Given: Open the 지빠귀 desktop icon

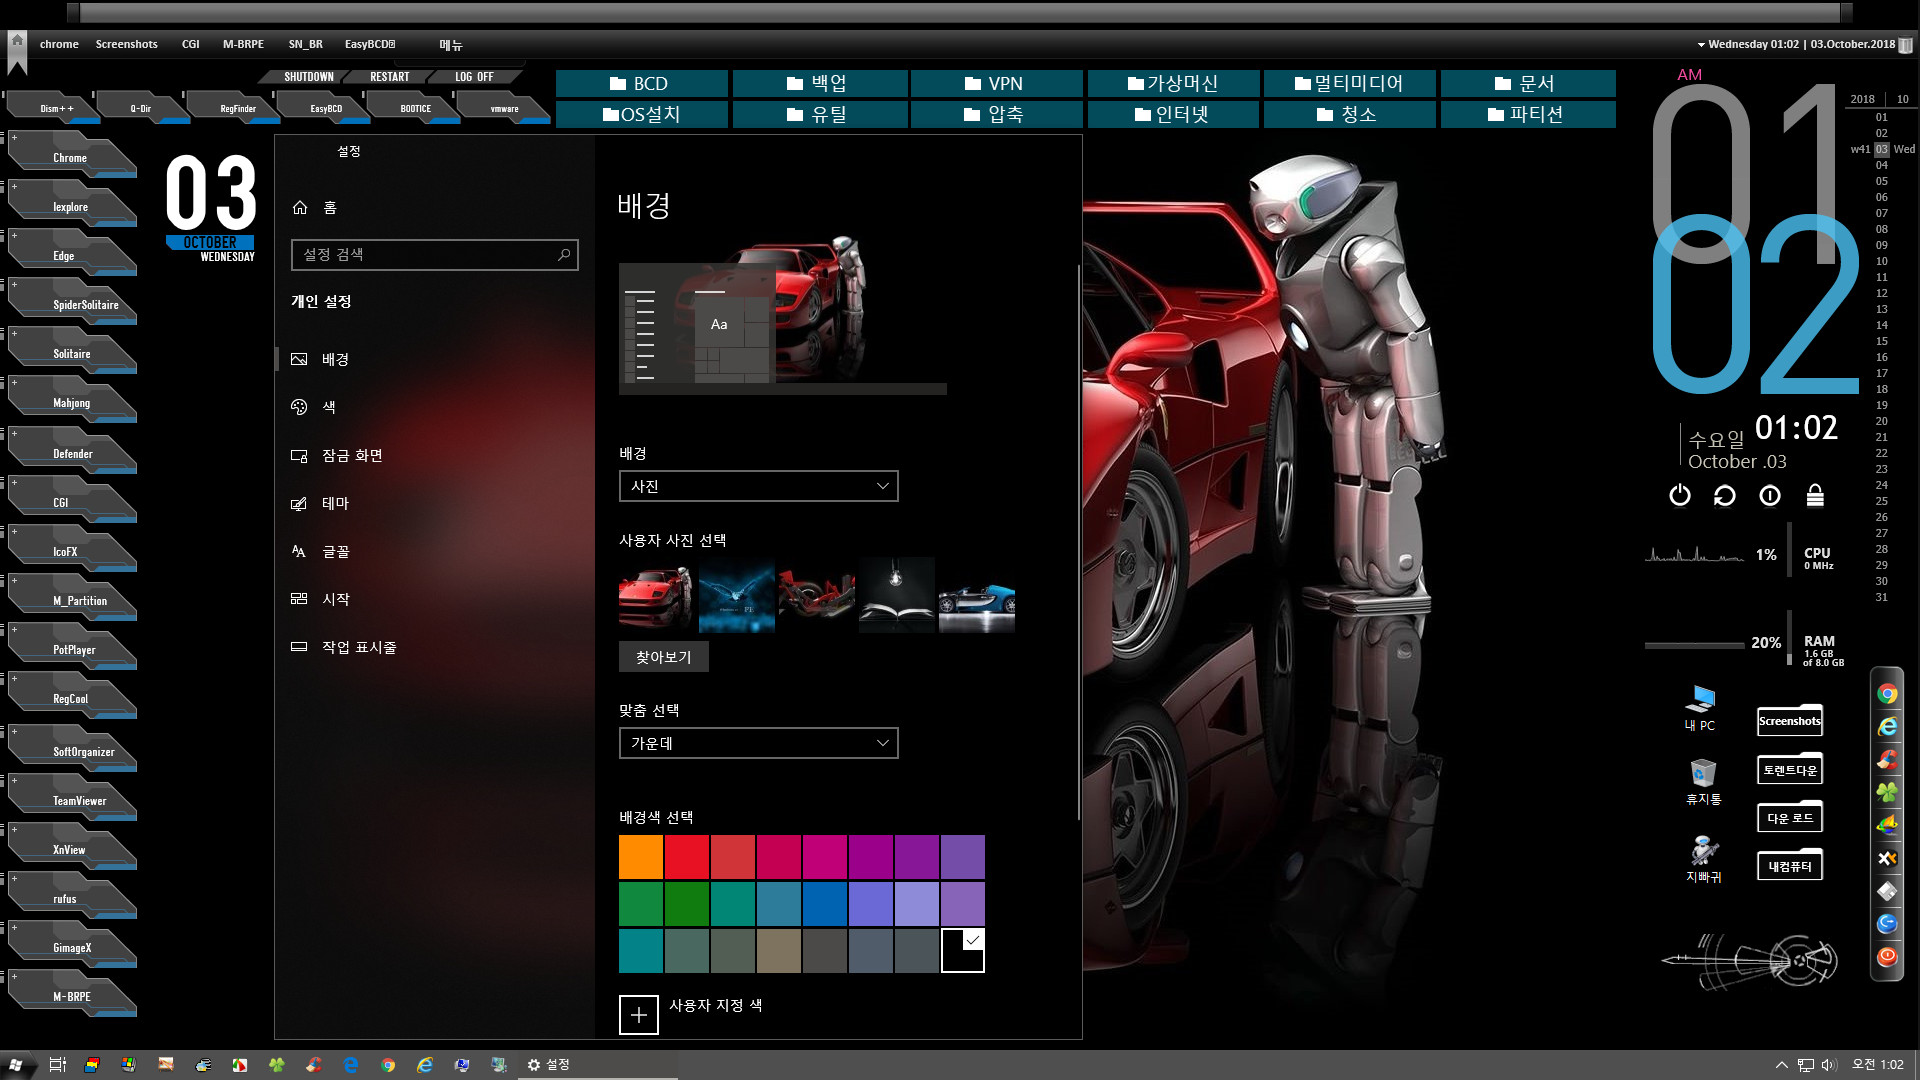Looking at the screenshot, I should click(x=1704, y=860).
